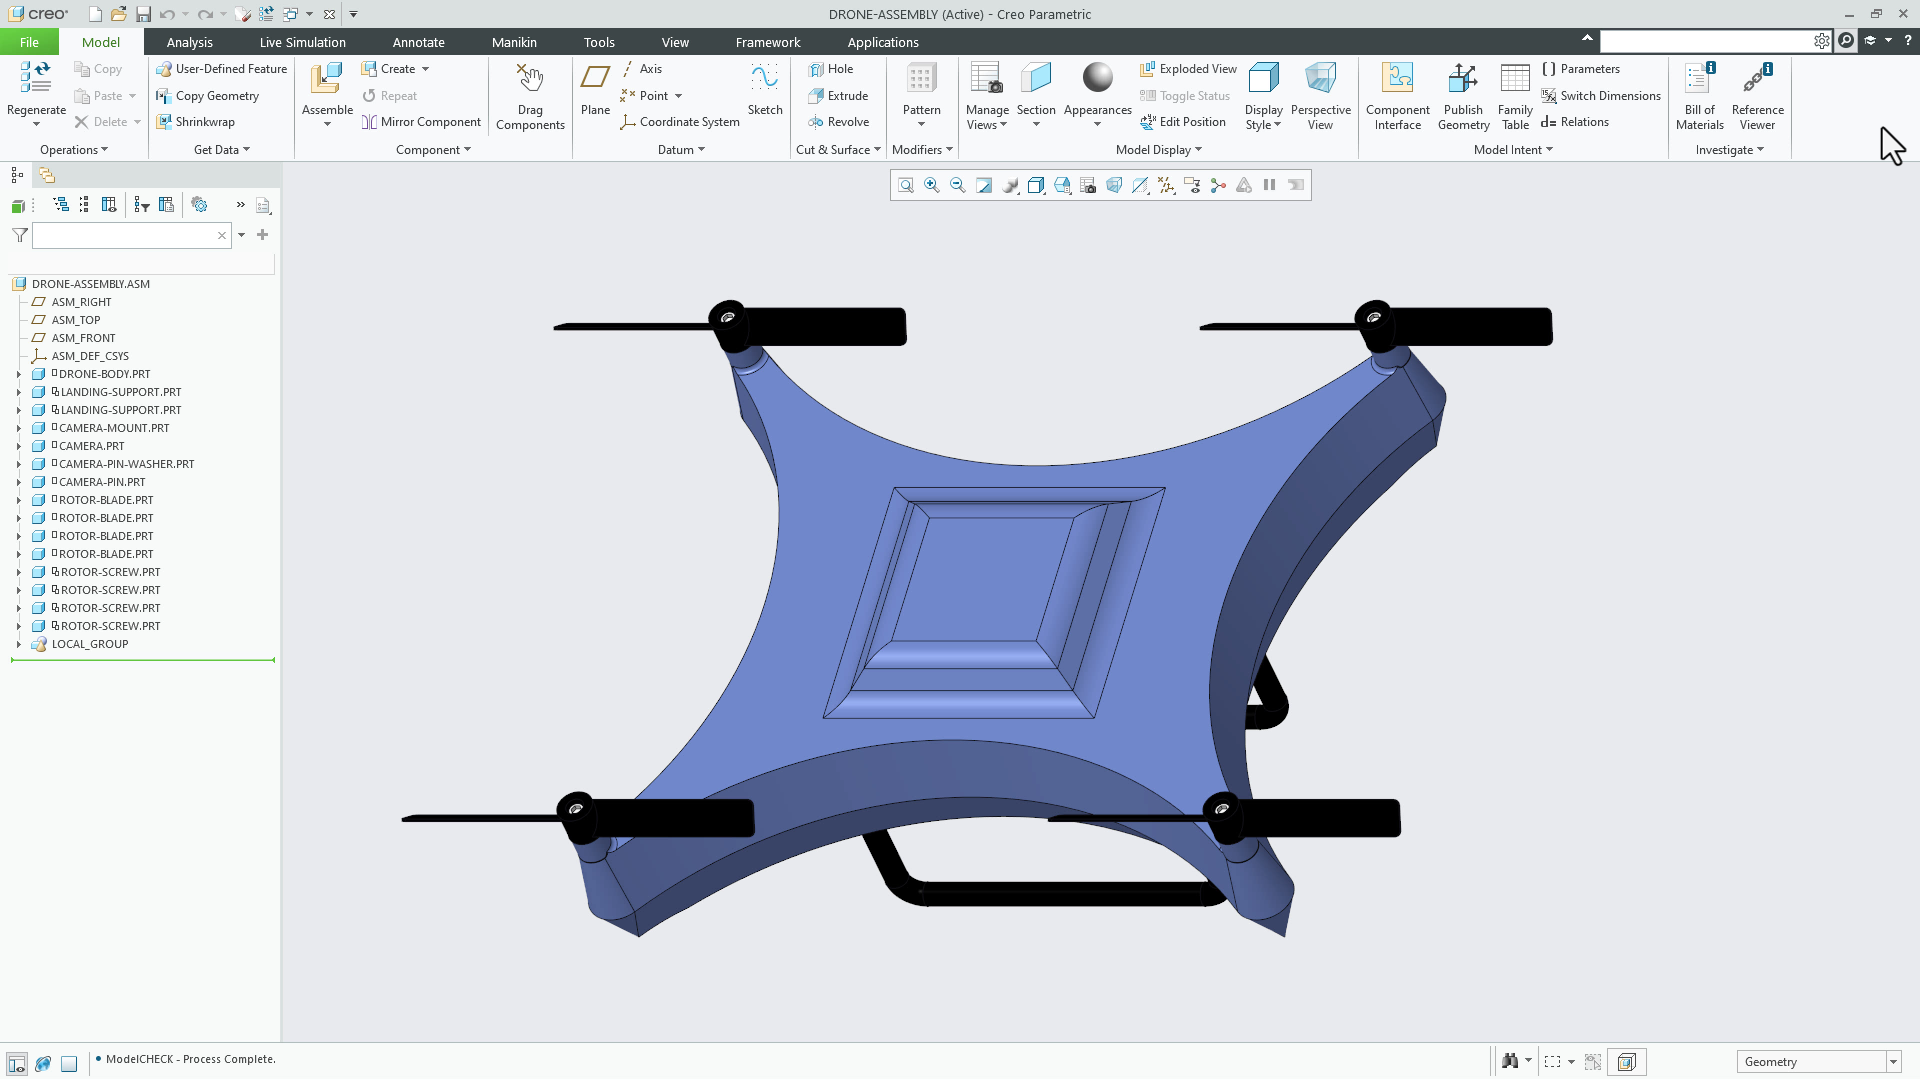Click the Regenerate icon
This screenshot has height=1080, width=1920.
[36, 79]
